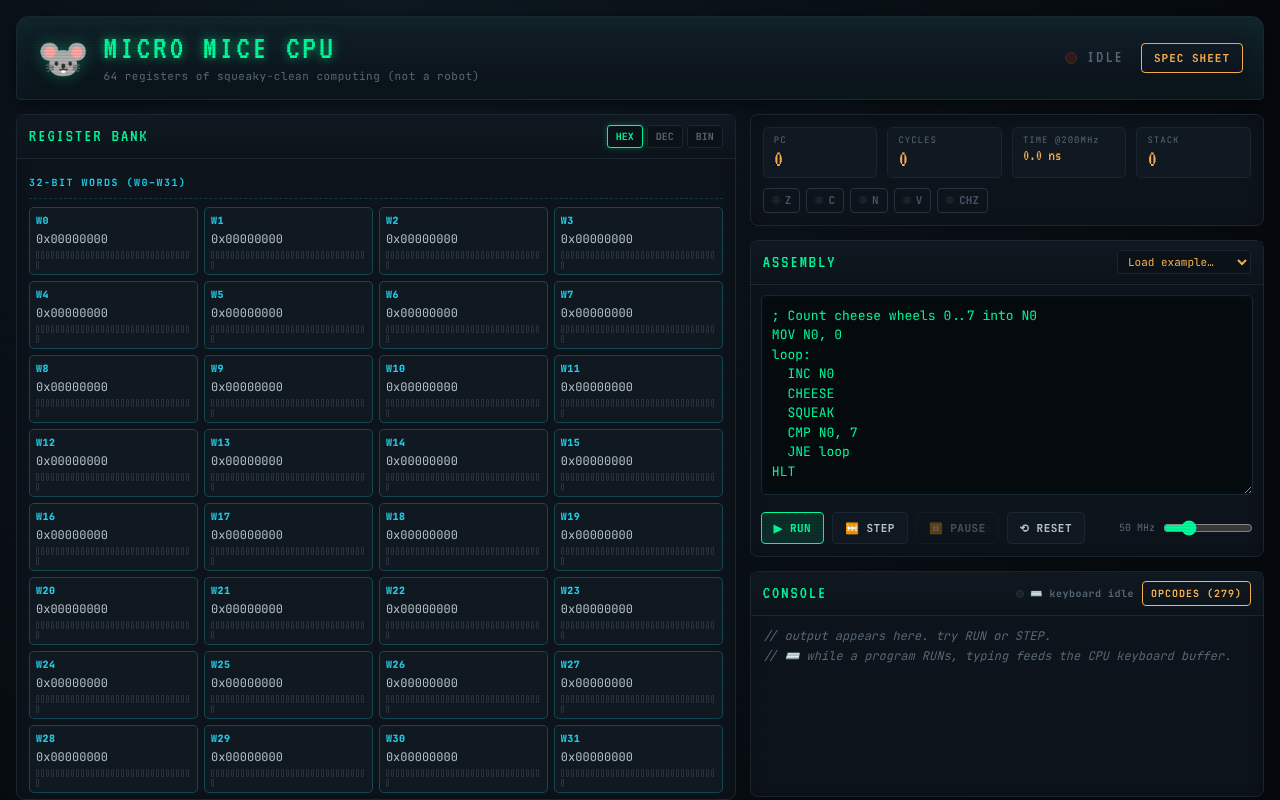Select register W24 card
Screen dimensions: 1280x800
pos(113,685)
